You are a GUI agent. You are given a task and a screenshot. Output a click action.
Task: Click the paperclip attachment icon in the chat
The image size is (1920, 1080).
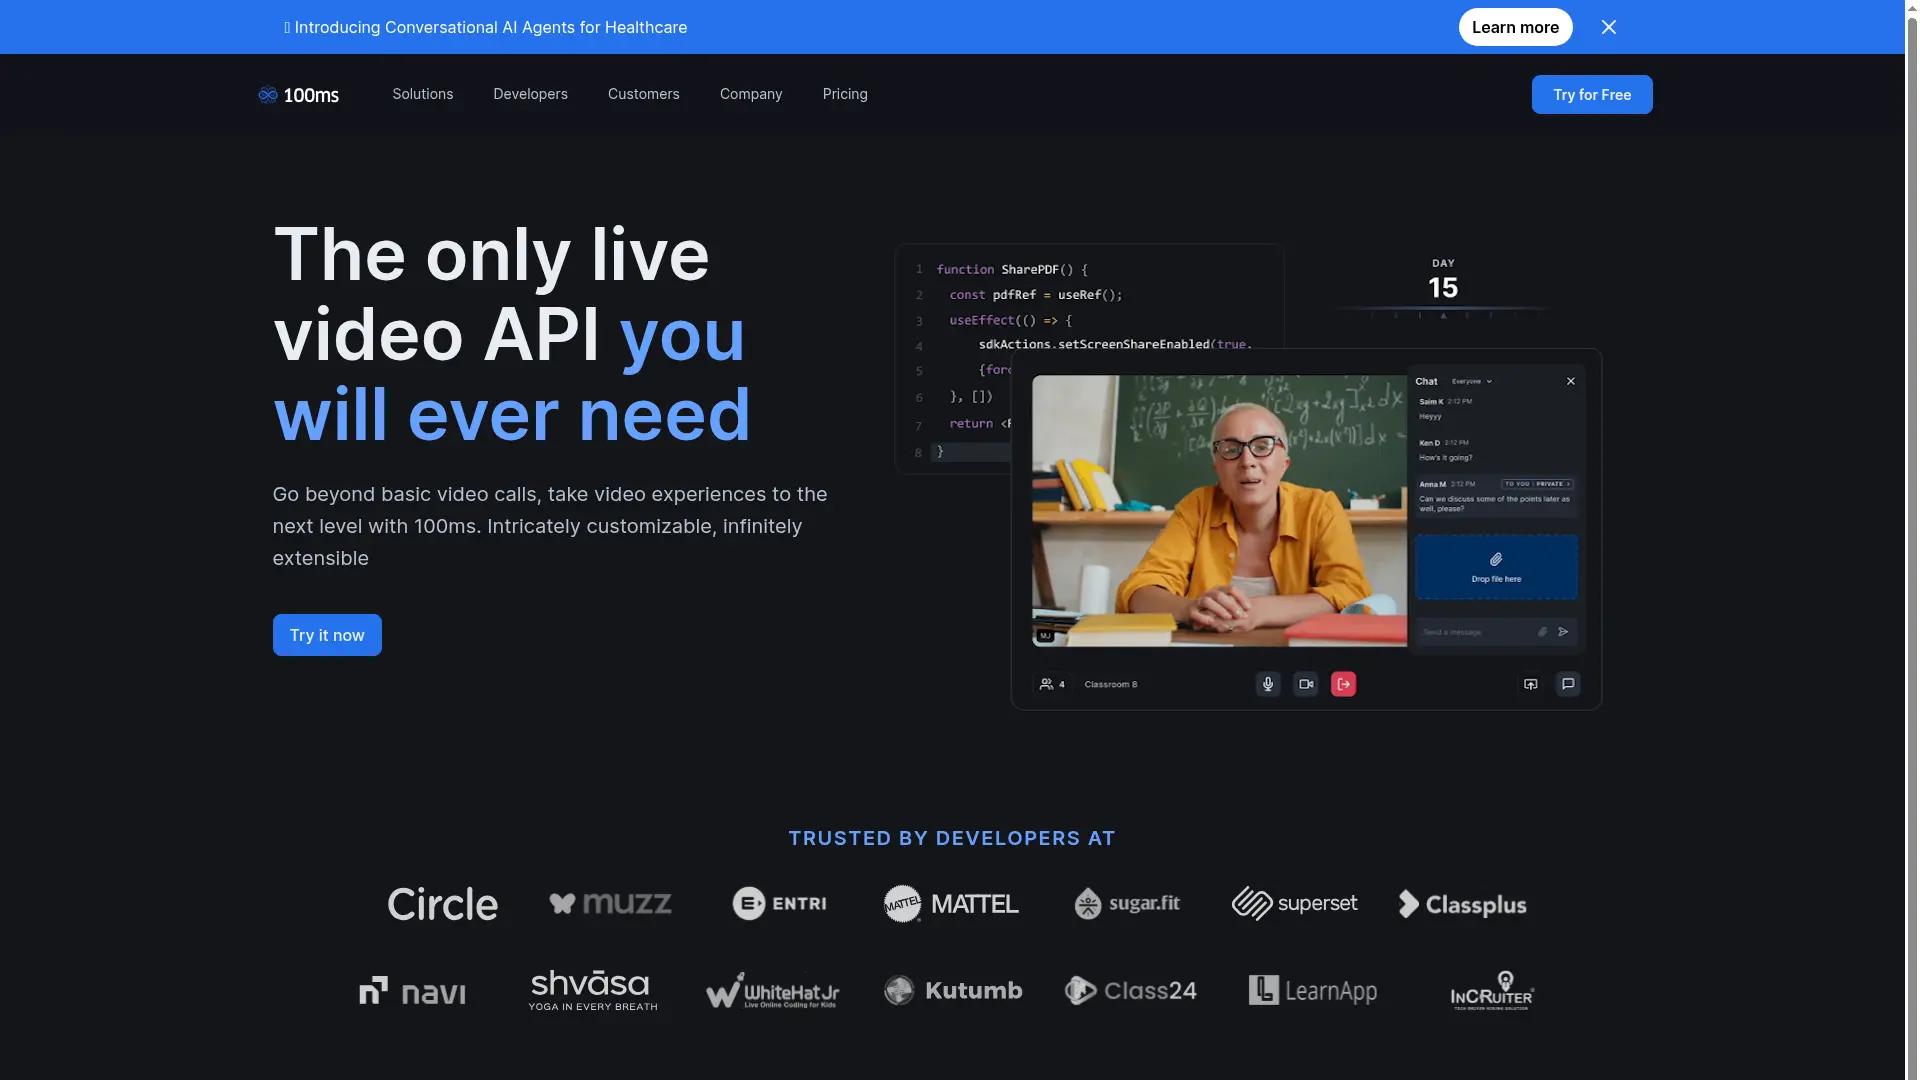pos(1543,631)
